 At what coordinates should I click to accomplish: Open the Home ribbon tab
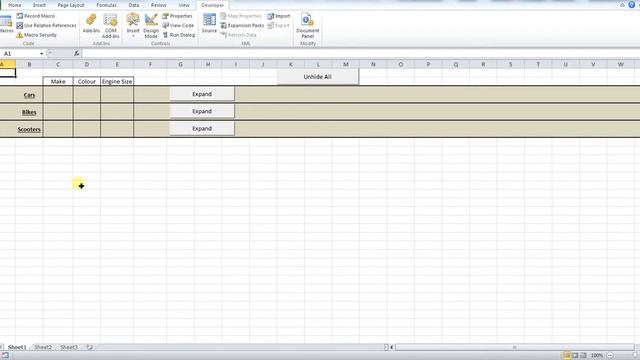(x=14, y=5)
